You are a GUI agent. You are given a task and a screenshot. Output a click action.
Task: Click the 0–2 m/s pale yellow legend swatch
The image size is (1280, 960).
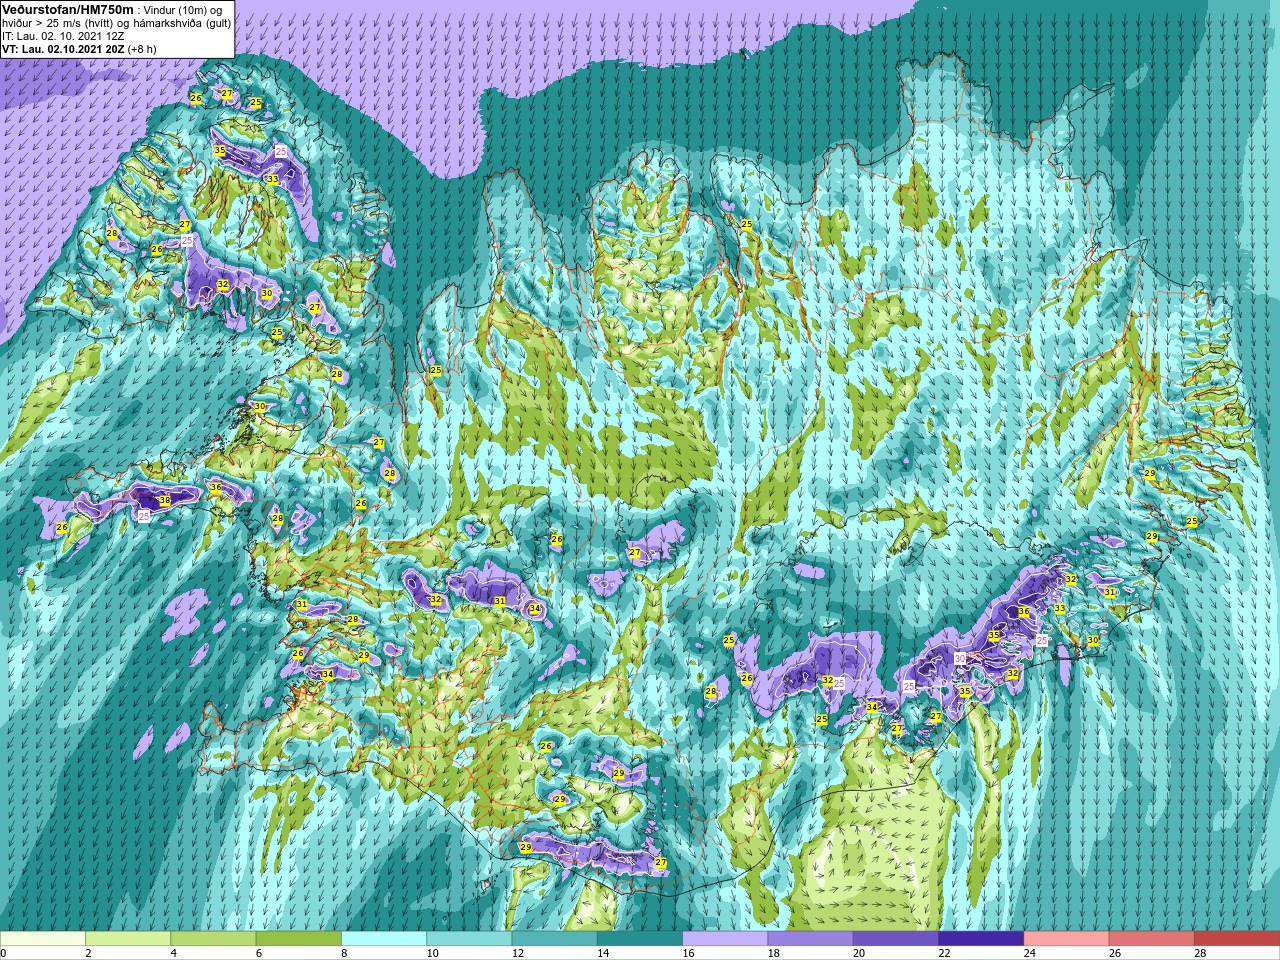click(43, 939)
